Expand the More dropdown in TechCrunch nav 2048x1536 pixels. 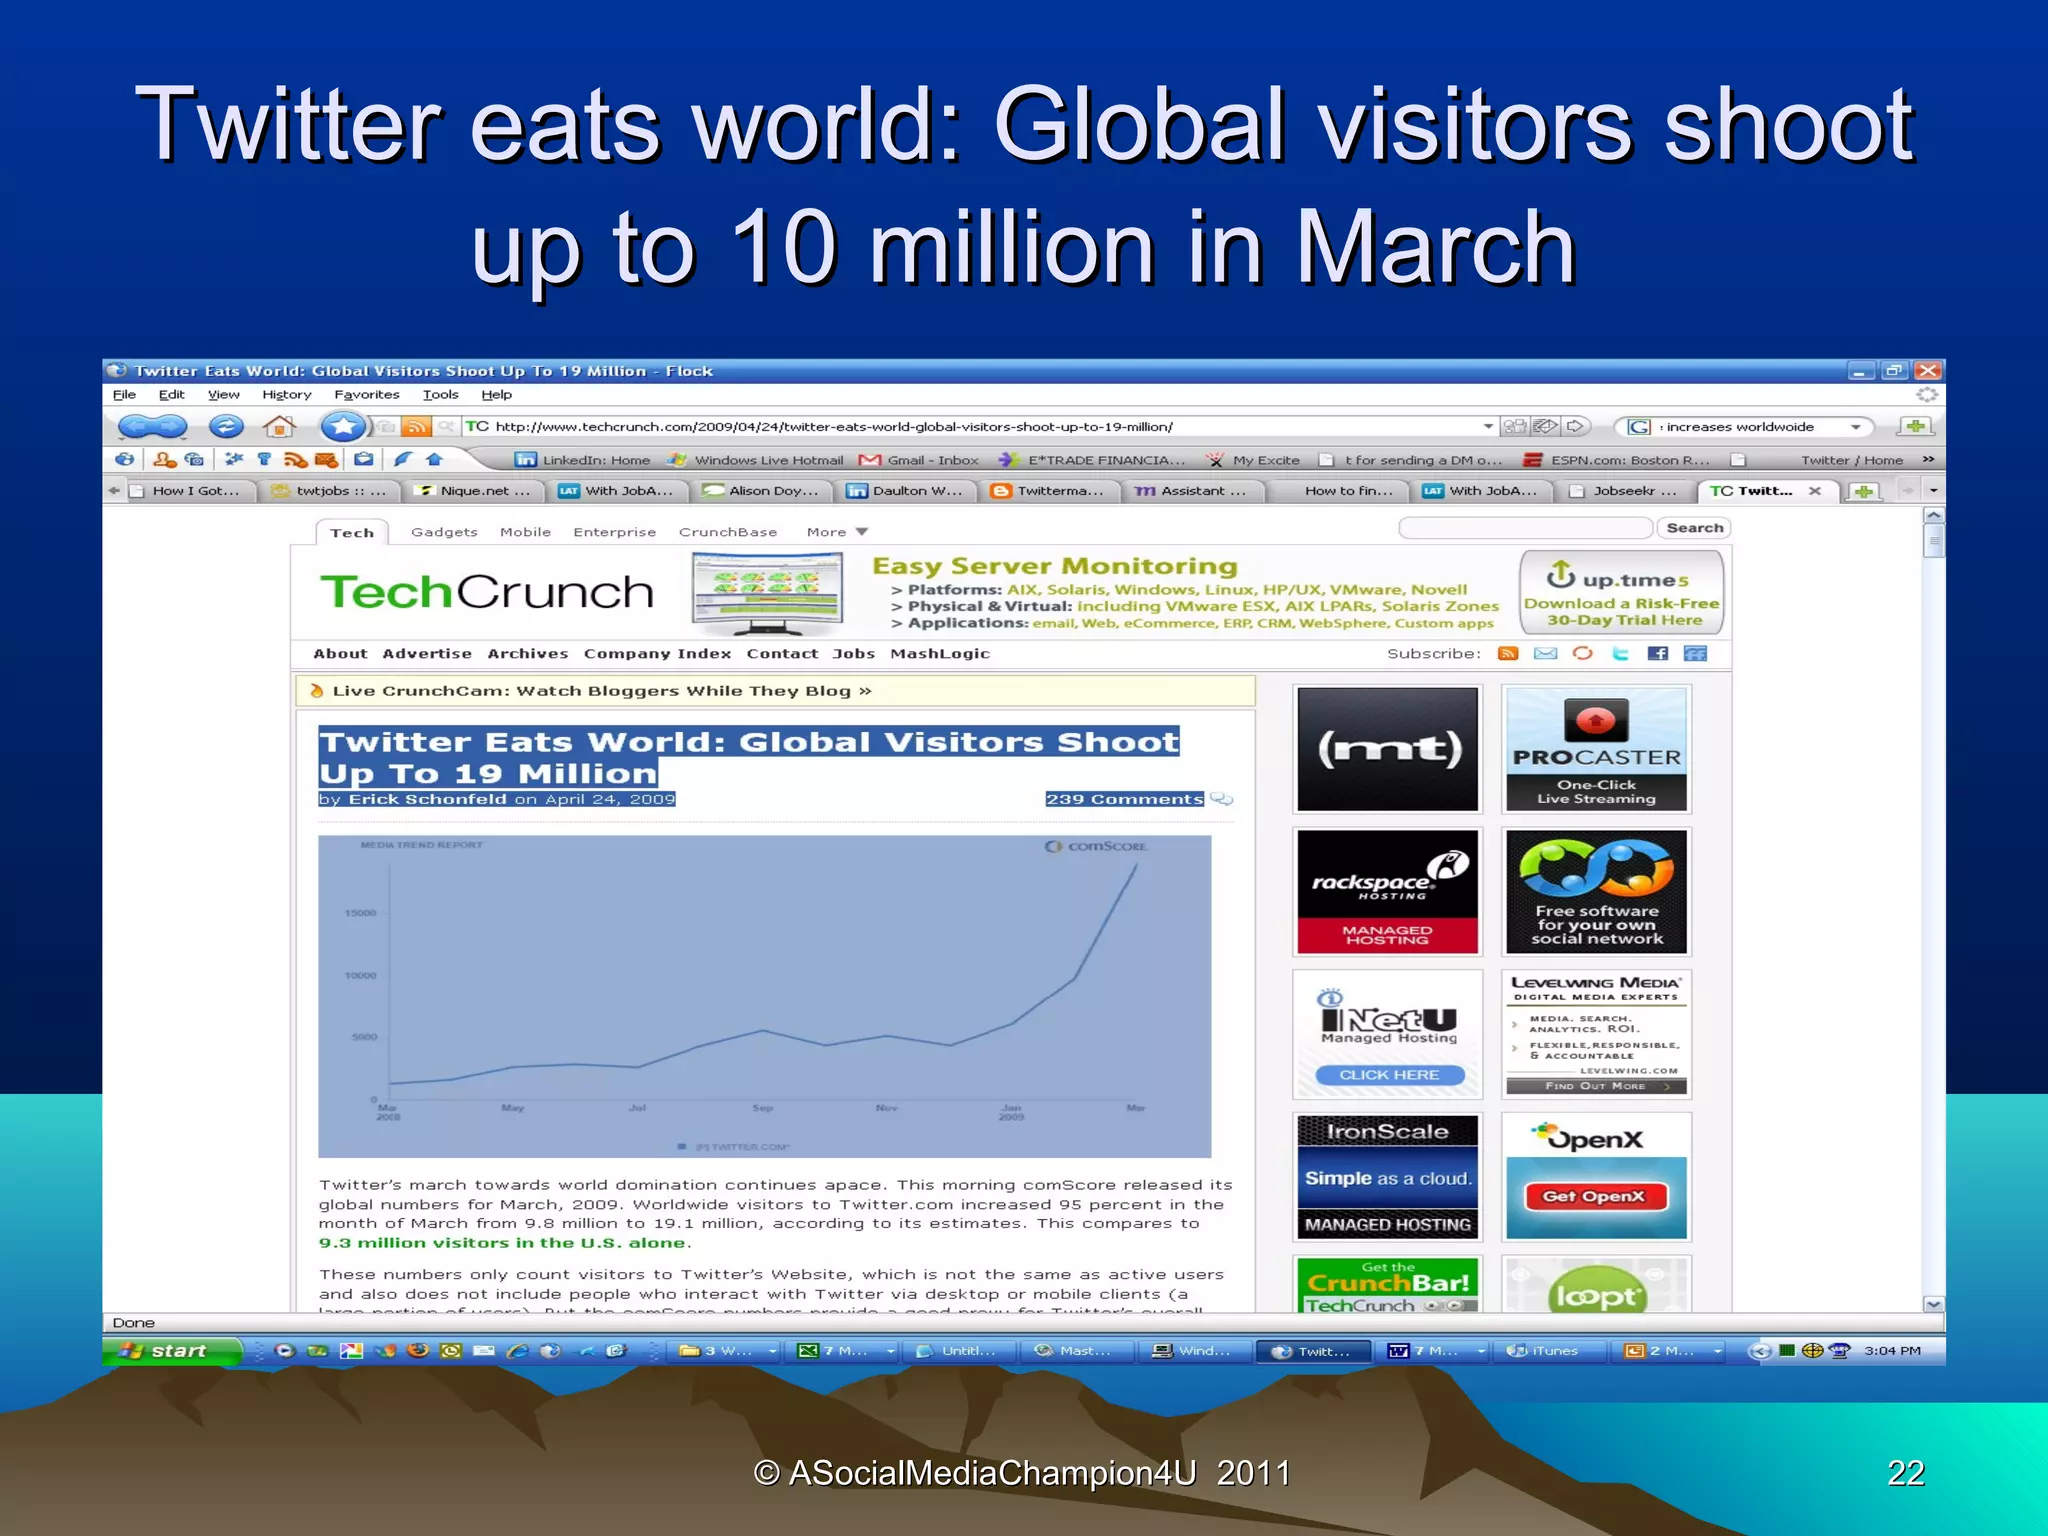837,532
